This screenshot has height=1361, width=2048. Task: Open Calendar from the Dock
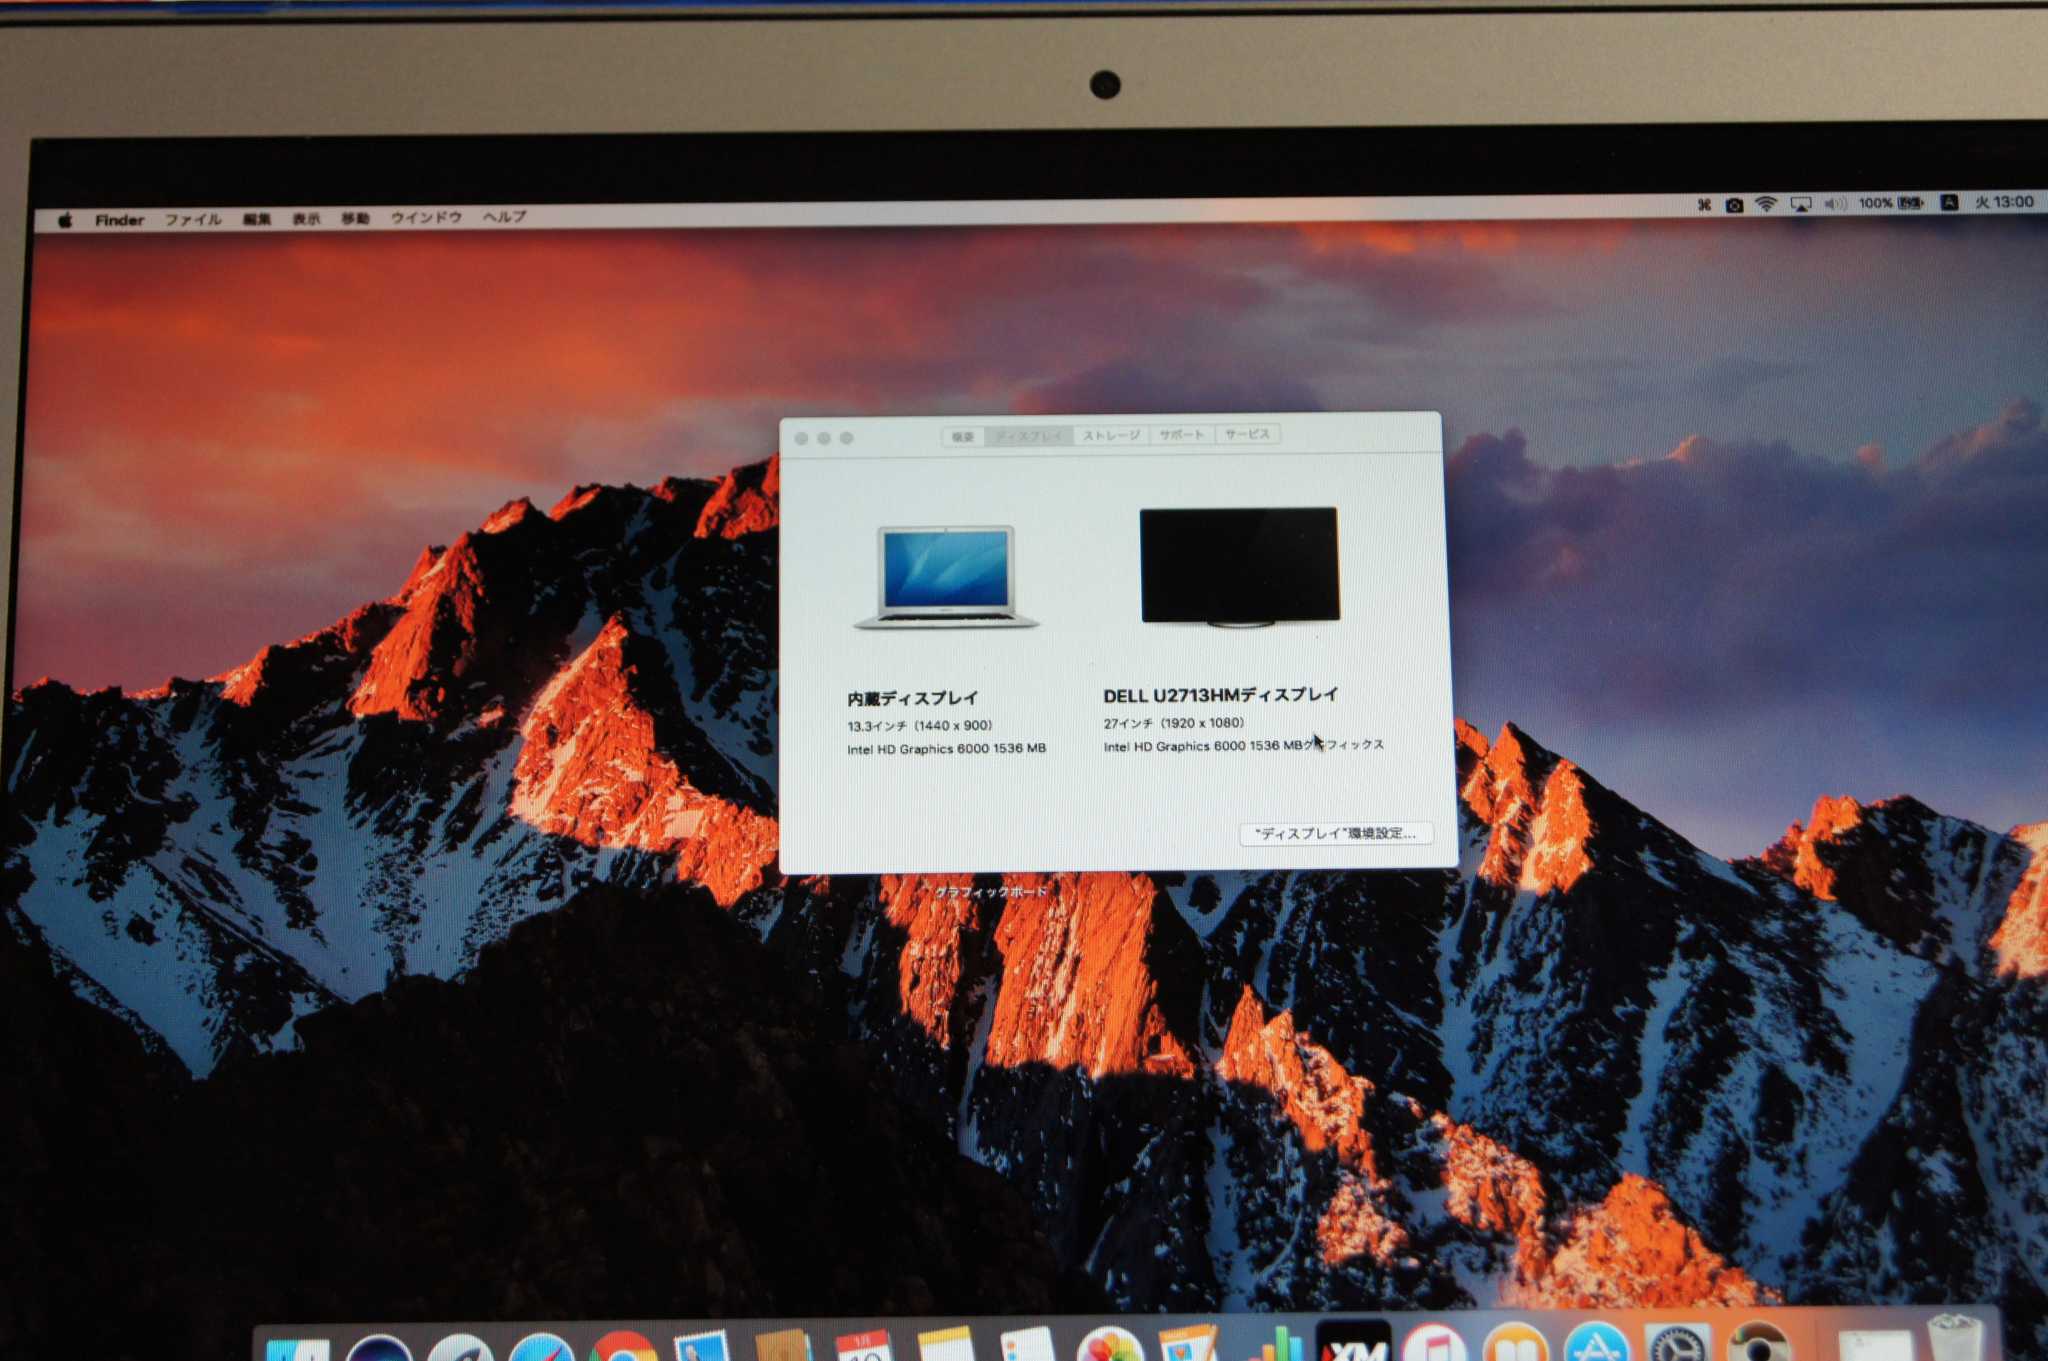pos(863,1345)
